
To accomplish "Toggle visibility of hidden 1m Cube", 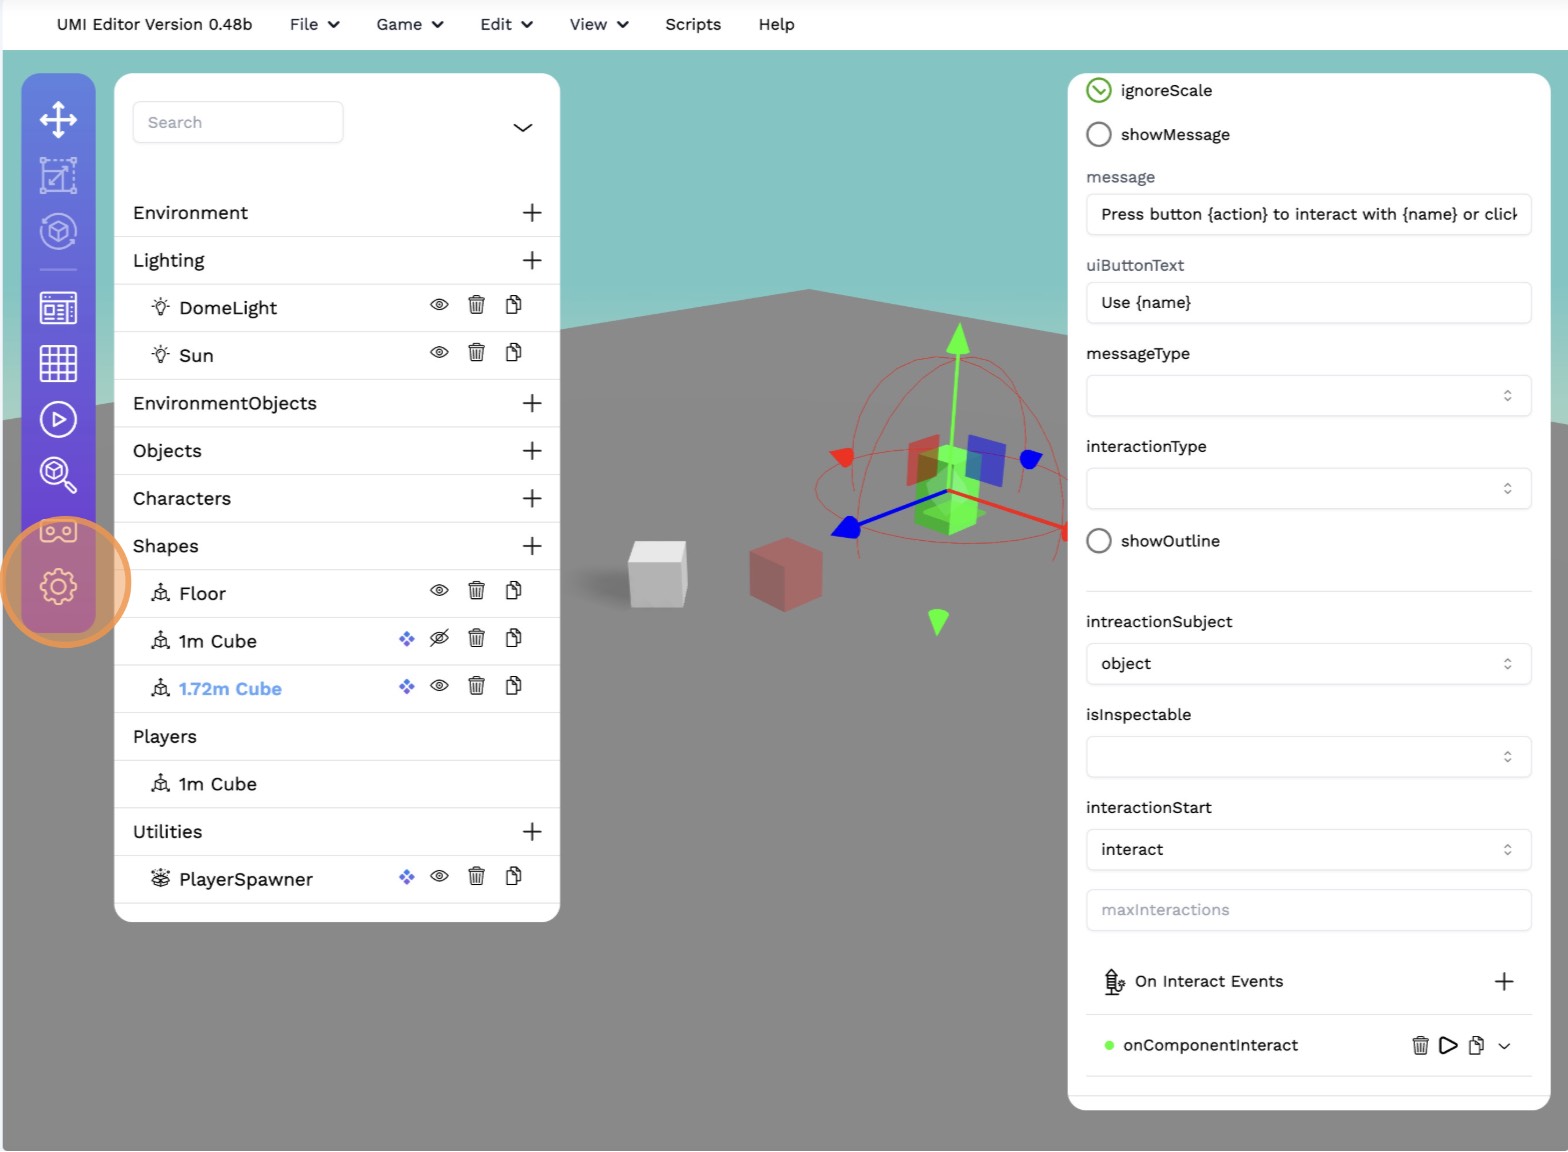I will tap(439, 639).
